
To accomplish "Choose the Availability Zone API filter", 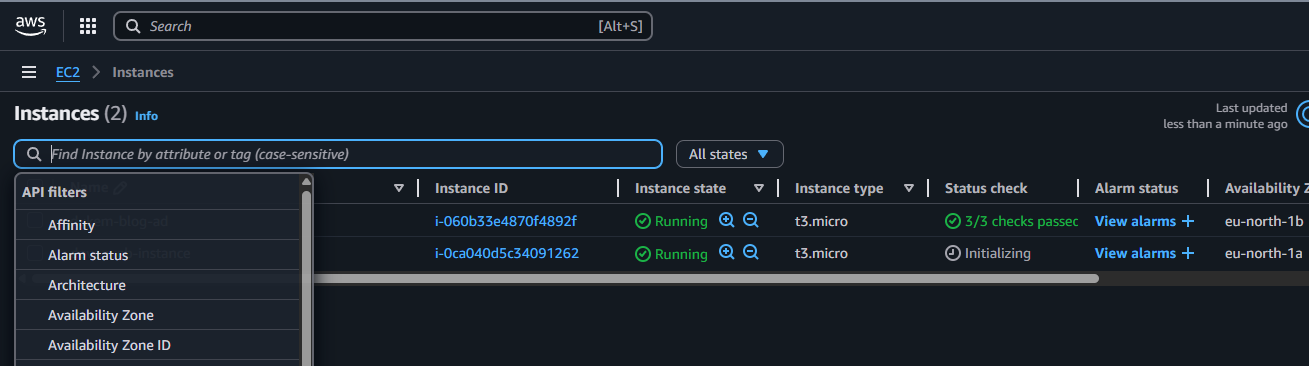I will point(157,315).
